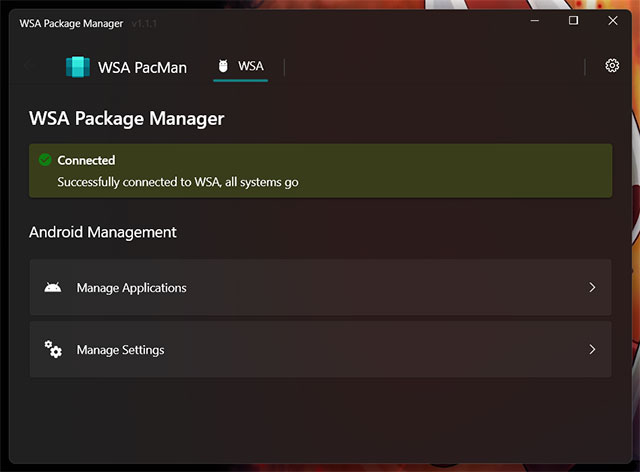Close the WSA Package Manager window
The width and height of the screenshot is (640, 472).
[613, 21]
